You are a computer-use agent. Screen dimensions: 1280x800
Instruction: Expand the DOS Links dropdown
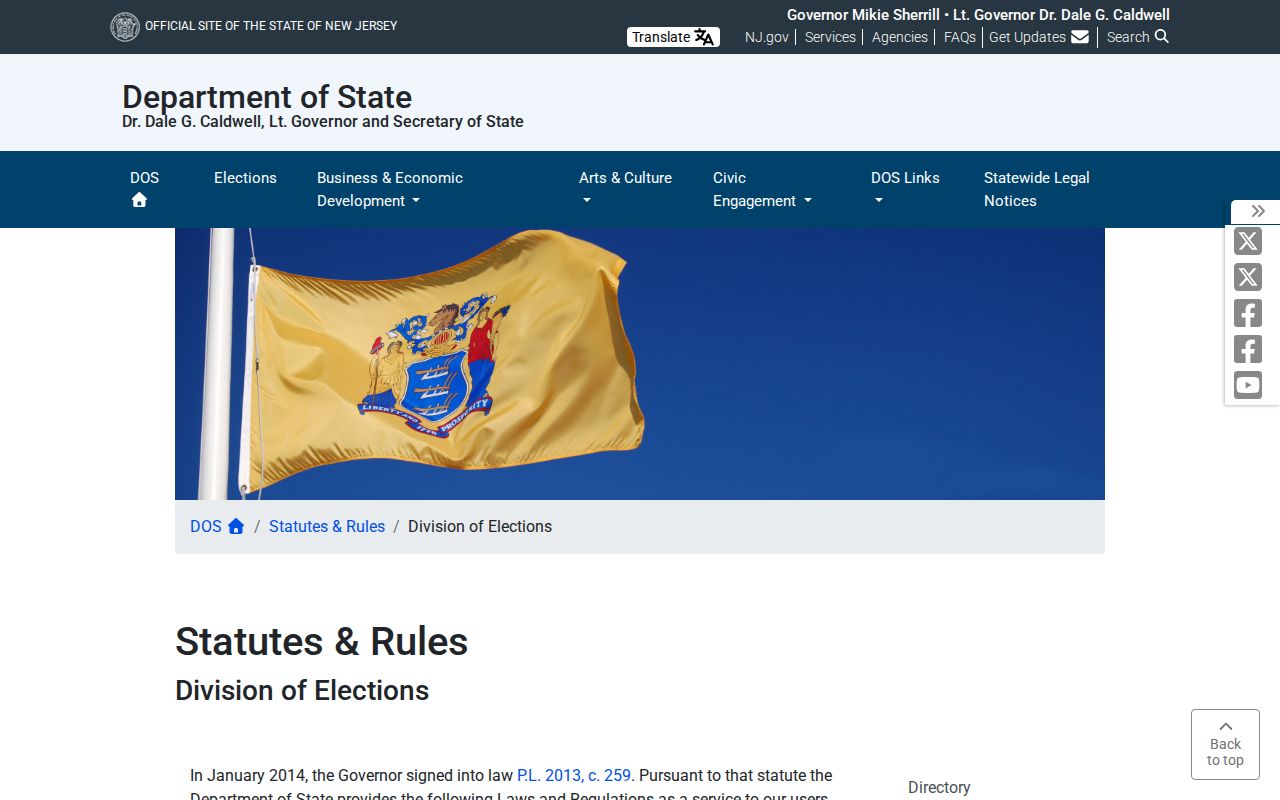(905, 189)
